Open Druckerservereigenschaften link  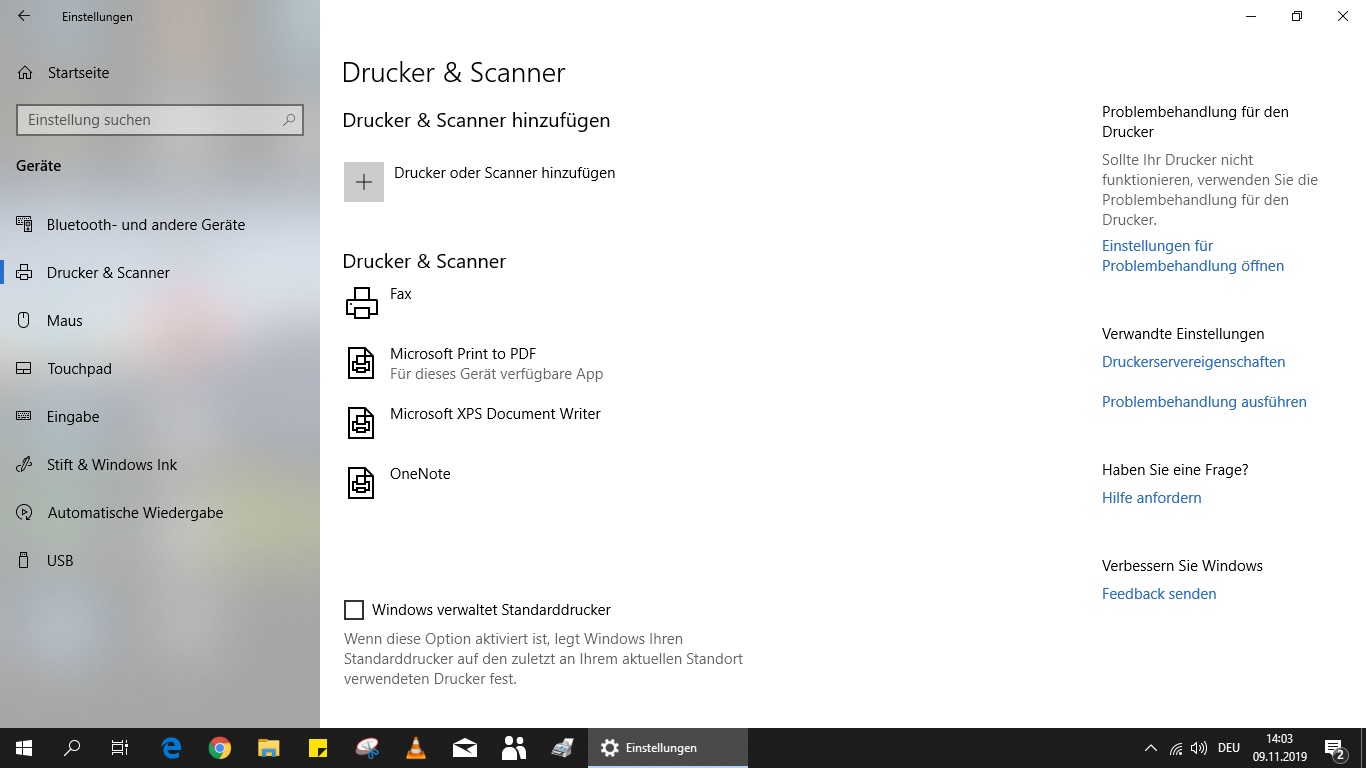(1193, 362)
